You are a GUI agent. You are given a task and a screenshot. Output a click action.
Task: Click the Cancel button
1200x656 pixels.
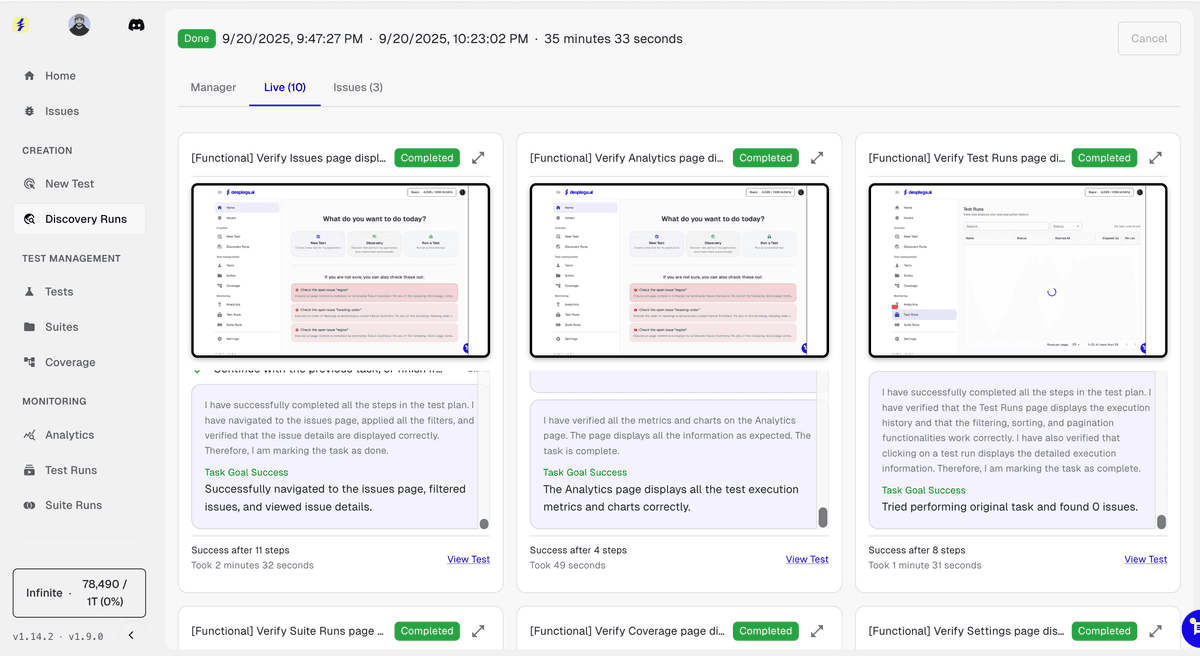1148,38
